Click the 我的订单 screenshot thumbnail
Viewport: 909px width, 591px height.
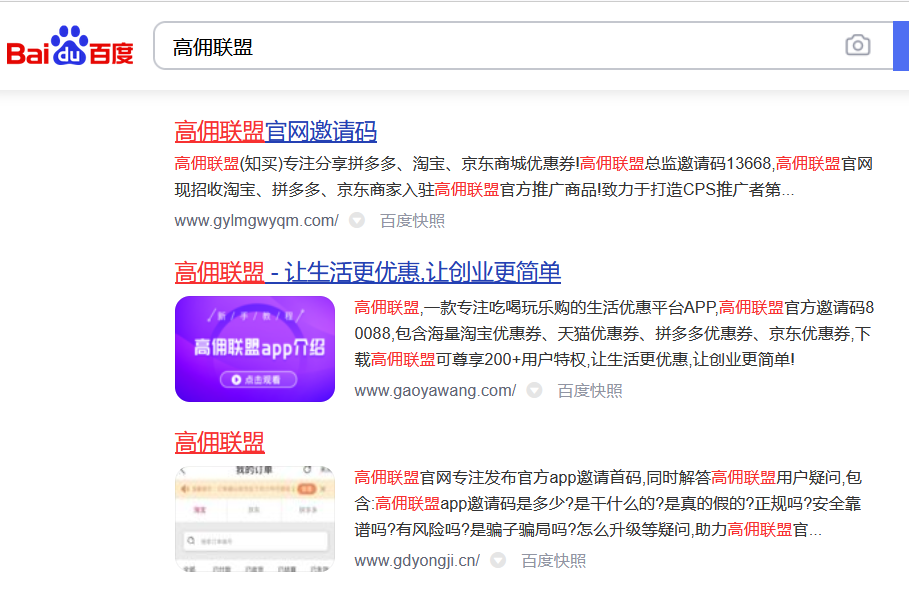coord(255,519)
